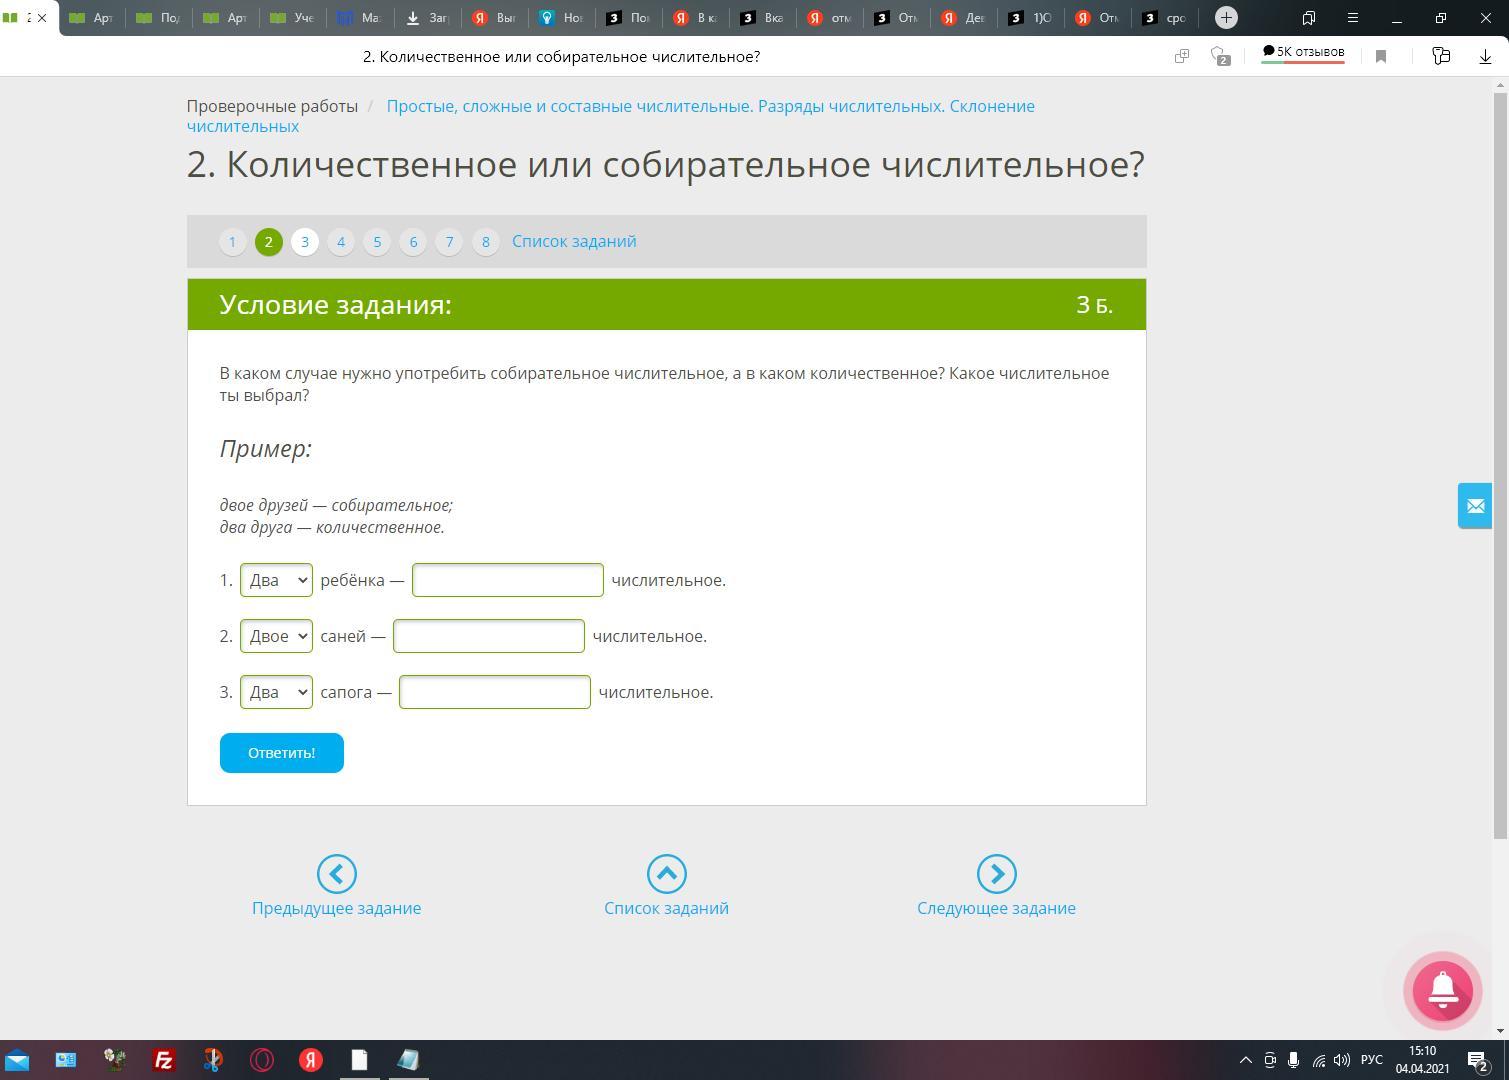The height and width of the screenshot is (1080, 1509).
Task: Open the Проверочные работы breadcrumb
Action: 272,106
